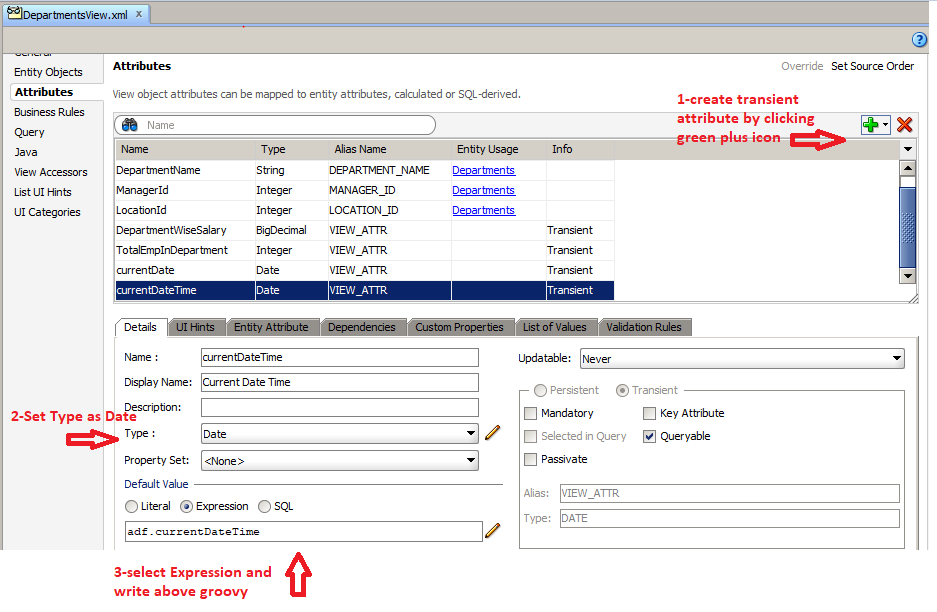The width and height of the screenshot is (937, 612).
Task: Open the dropdown arrow next to green plus
Action: (x=885, y=124)
